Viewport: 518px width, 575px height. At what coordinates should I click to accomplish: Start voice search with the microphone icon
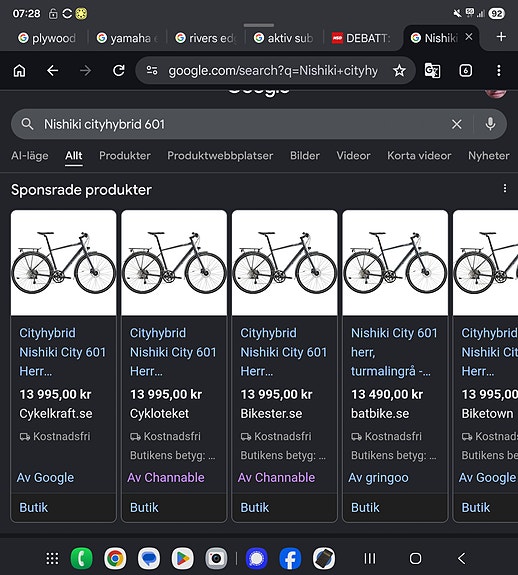point(490,124)
